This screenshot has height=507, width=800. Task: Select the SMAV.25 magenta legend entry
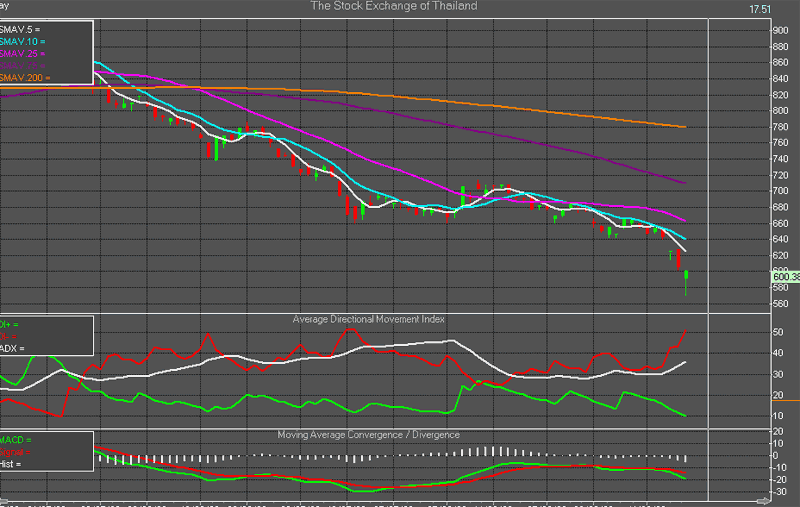tap(22, 54)
